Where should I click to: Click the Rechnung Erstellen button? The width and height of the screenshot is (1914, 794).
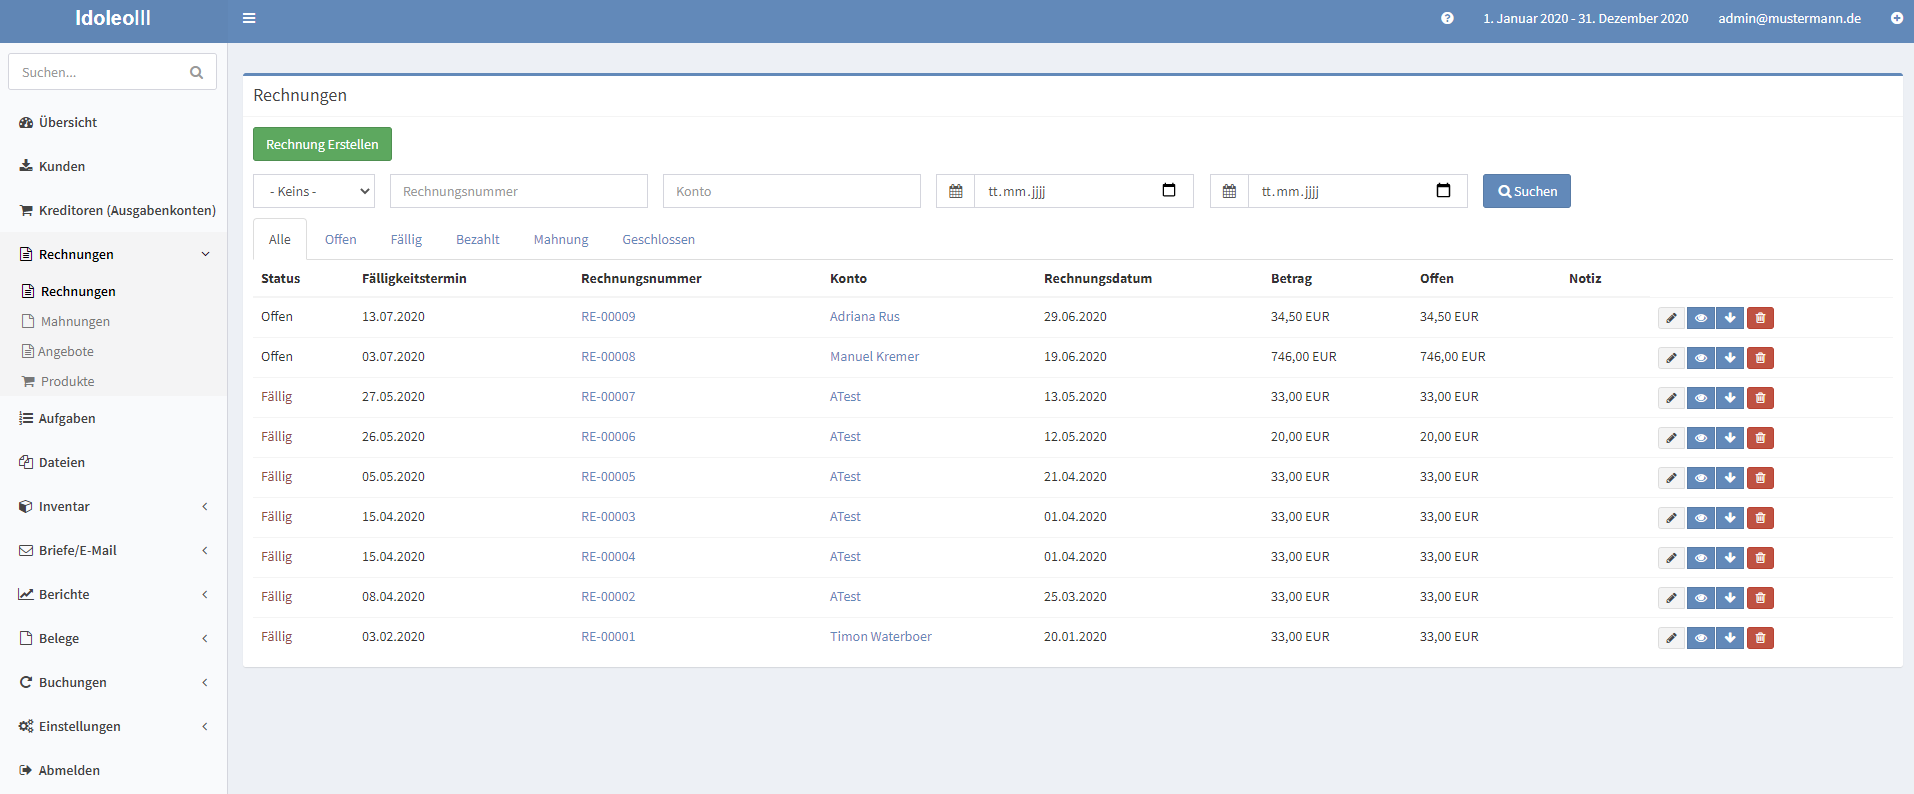tap(322, 144)
